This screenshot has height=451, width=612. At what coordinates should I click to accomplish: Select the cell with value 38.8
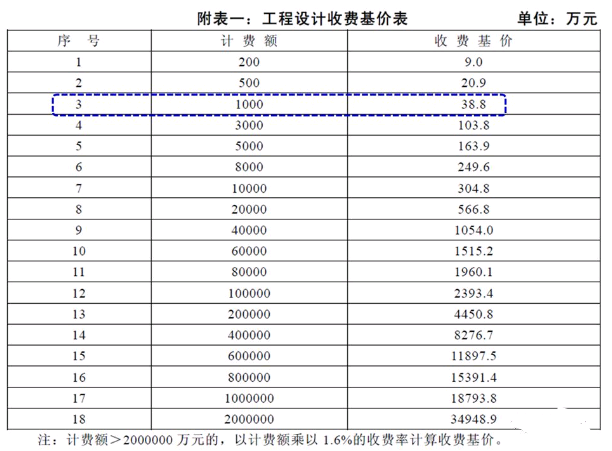pos(474,104)
